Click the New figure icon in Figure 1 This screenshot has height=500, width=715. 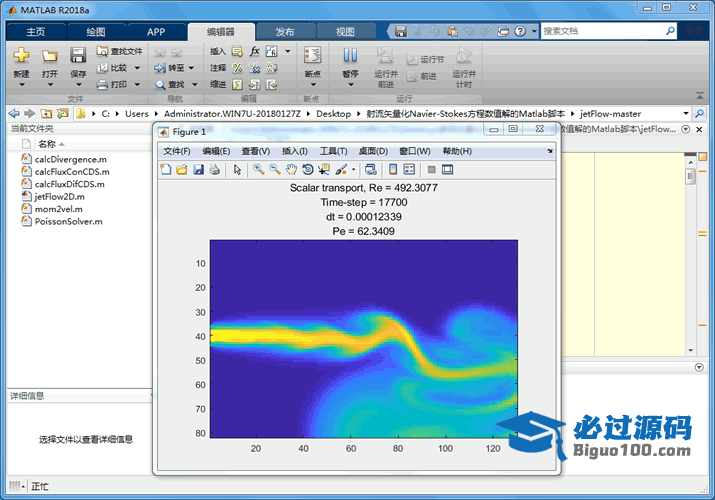pos(166,170)
